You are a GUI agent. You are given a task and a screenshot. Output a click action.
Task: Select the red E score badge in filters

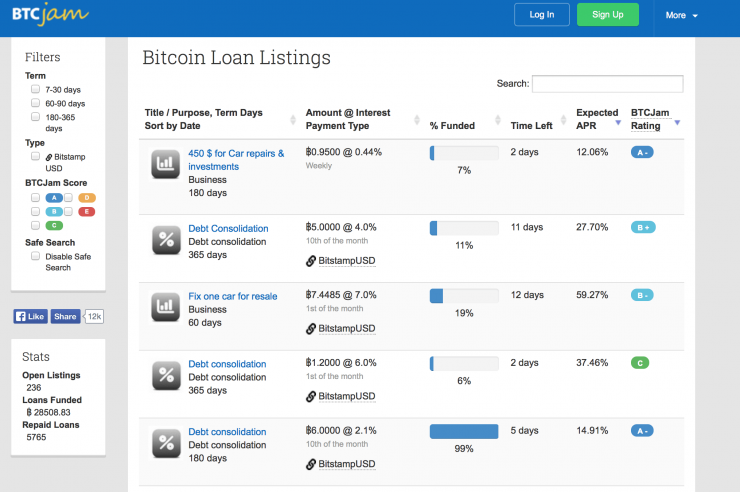(86, 212)
